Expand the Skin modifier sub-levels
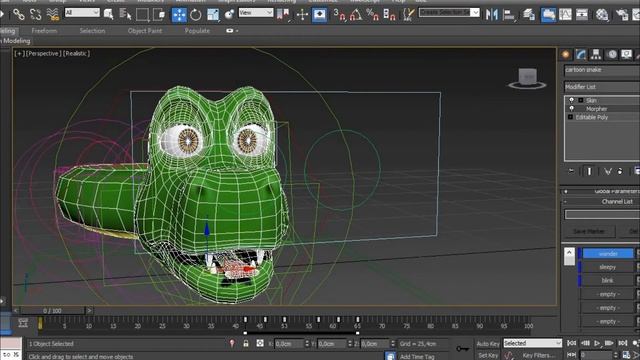 tap(580, 100)
